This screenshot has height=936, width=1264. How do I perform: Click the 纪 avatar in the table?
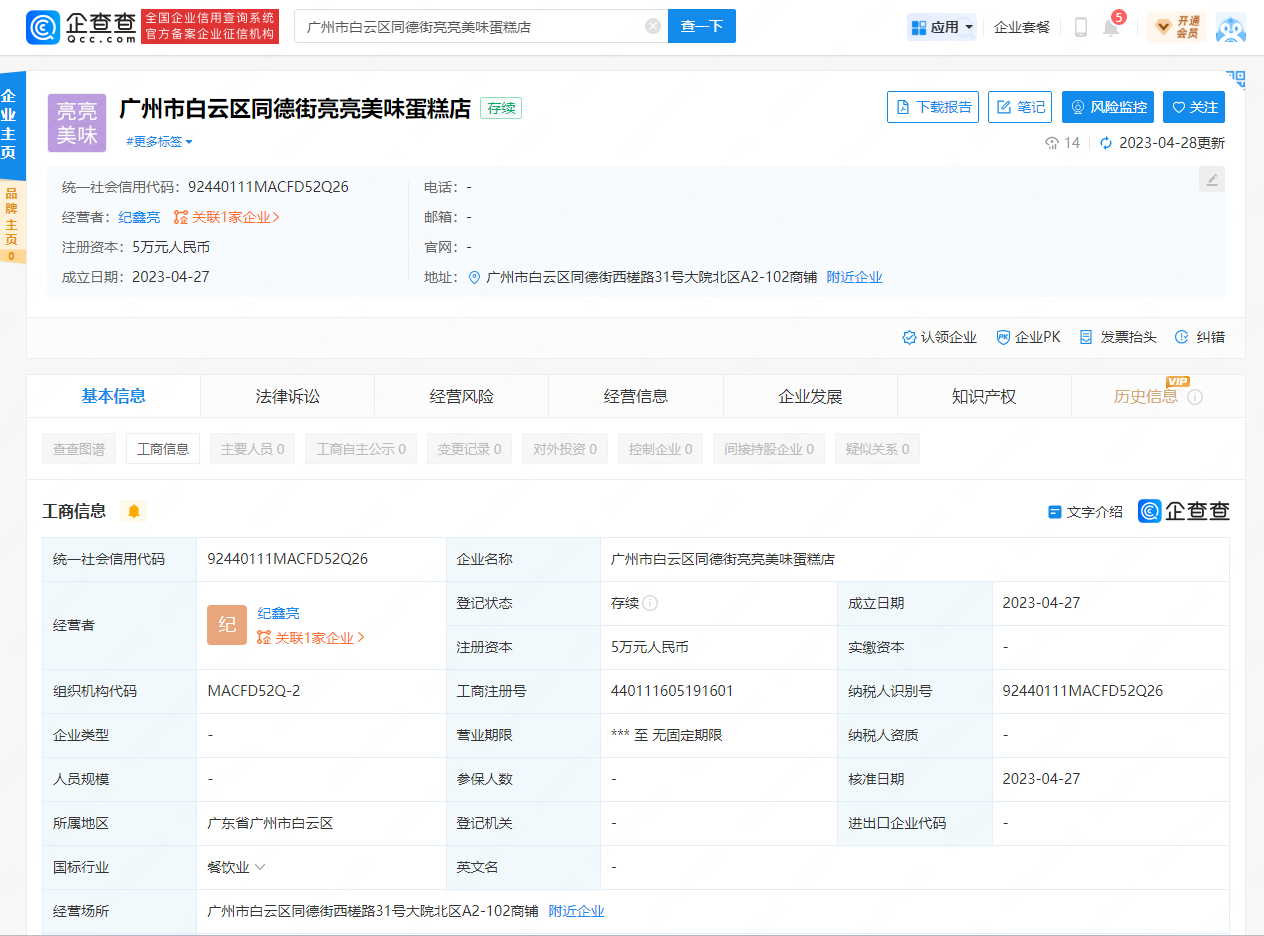tap(227, 625)
